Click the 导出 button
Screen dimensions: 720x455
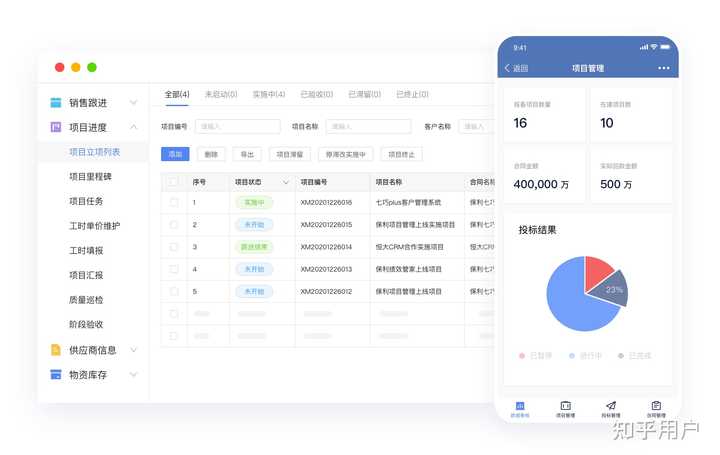[247, 154]
